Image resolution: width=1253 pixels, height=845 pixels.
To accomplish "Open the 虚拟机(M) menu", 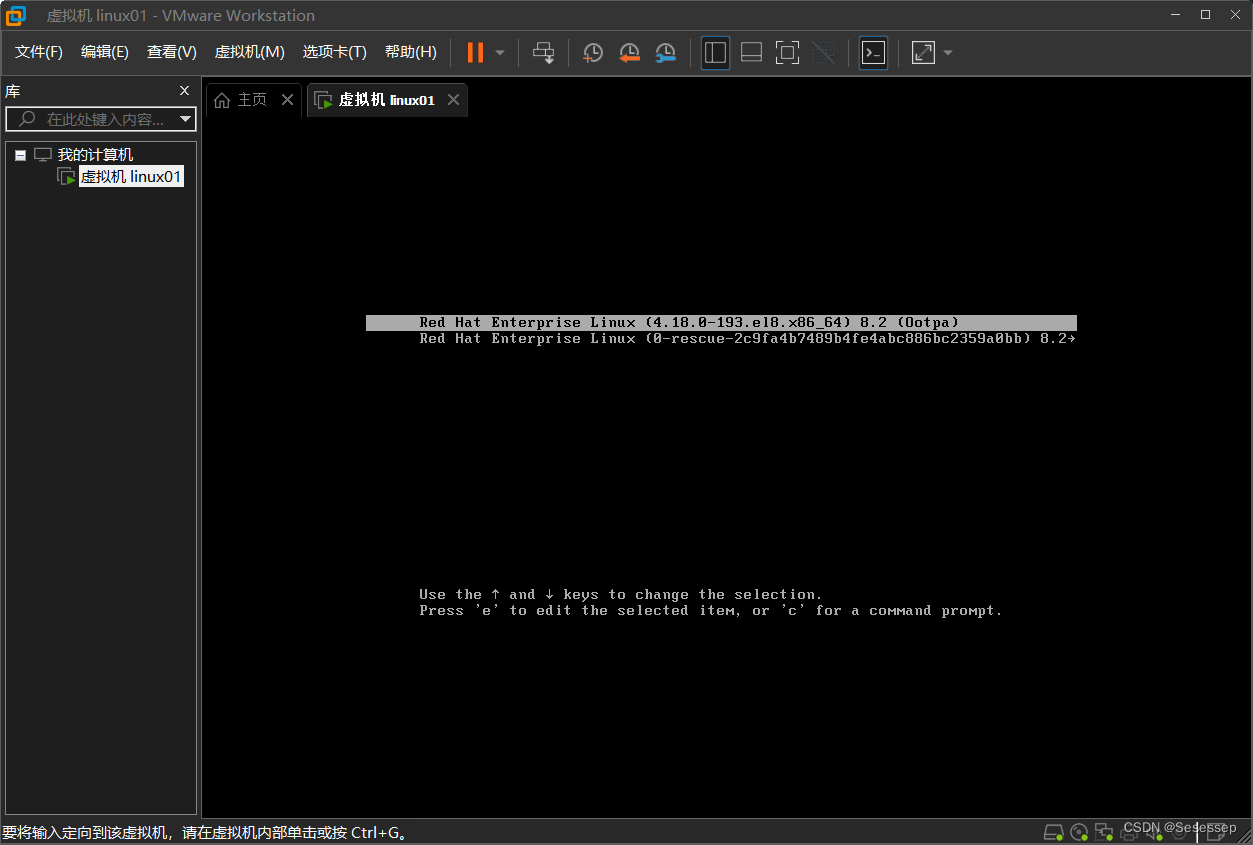I will [x=250, y=52].
